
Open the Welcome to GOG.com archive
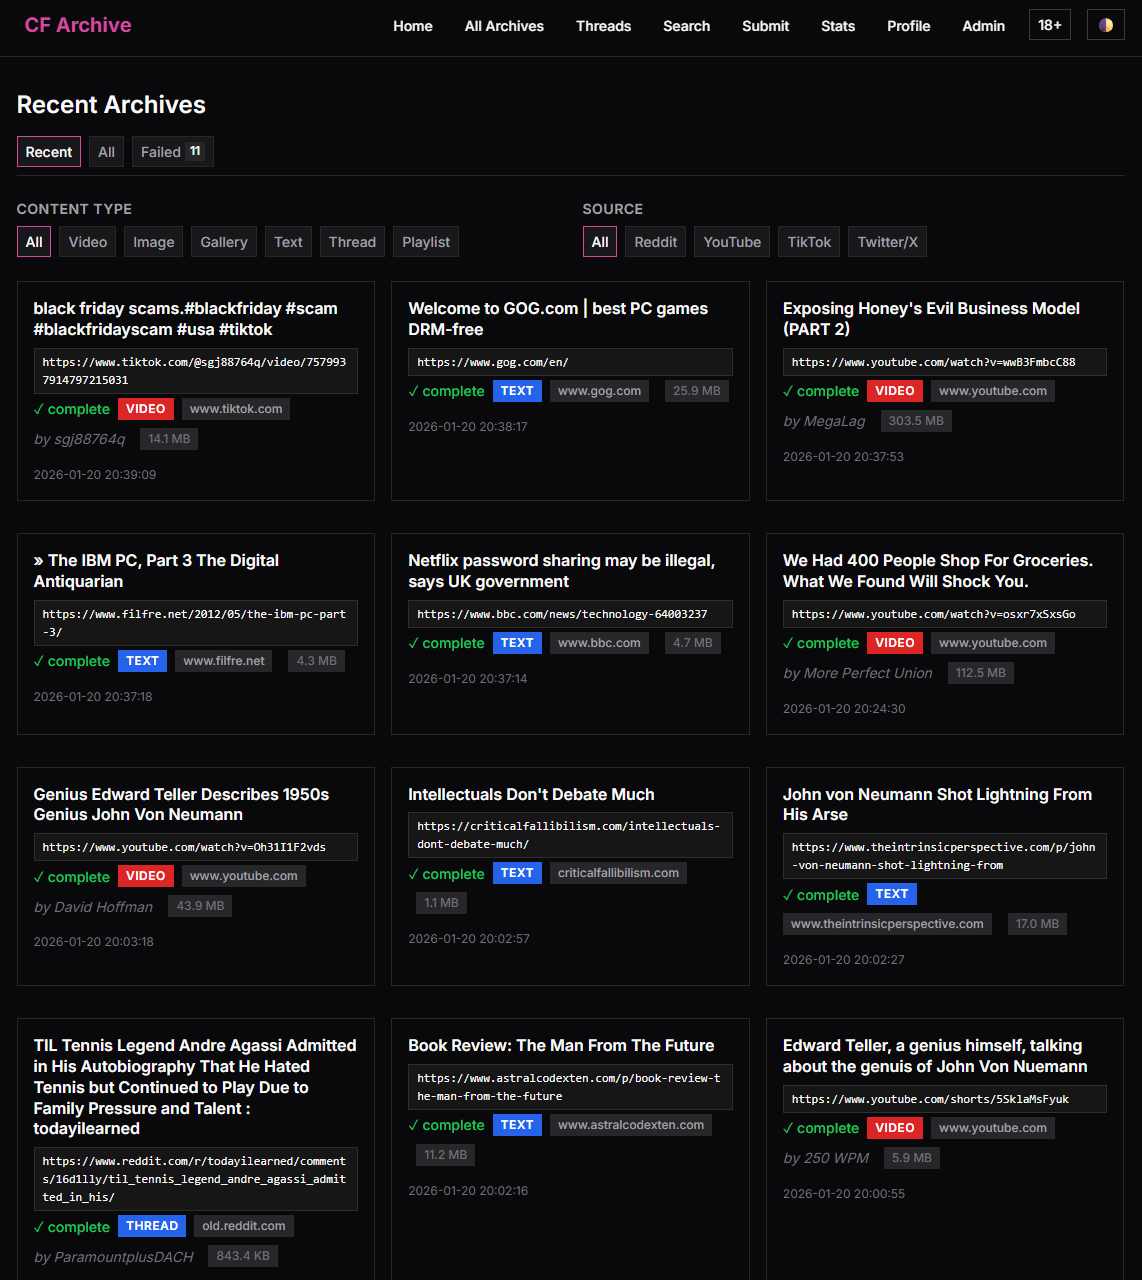557,318
